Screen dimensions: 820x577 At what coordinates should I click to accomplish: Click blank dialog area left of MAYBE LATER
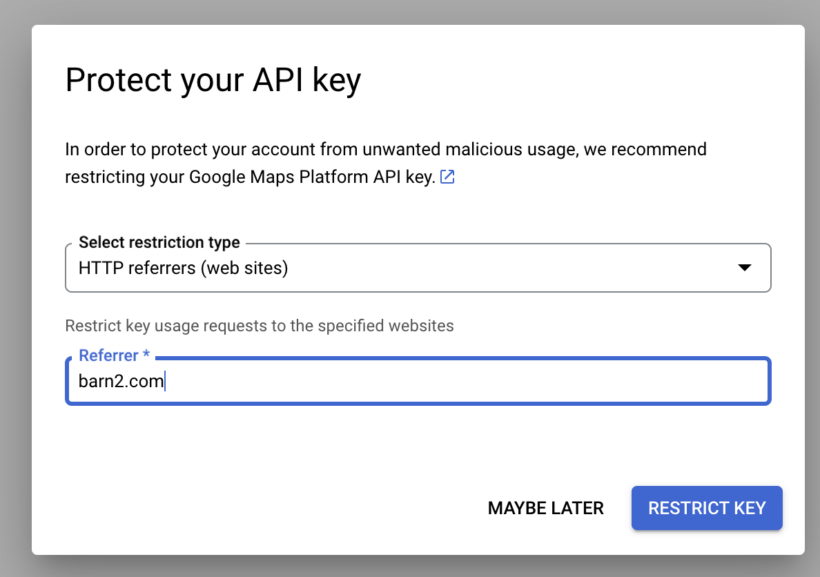[x=250, y=508]
